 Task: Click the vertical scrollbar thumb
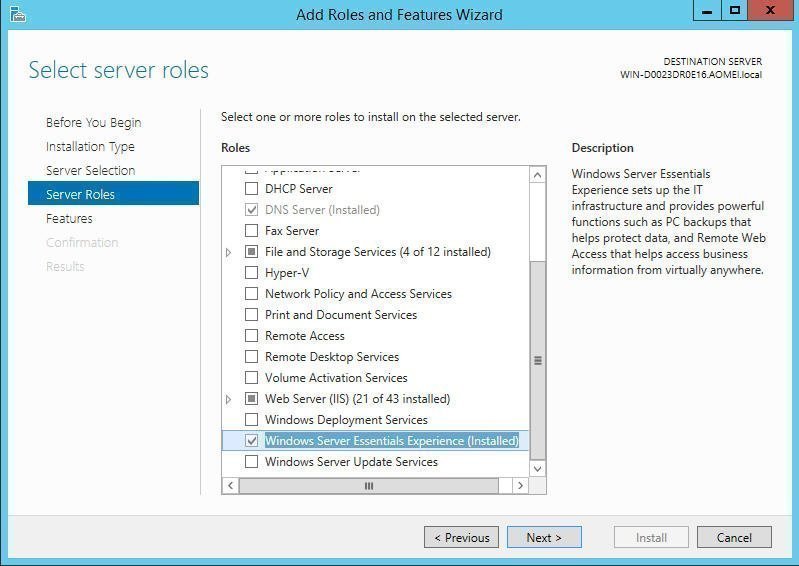coord(538,360)
